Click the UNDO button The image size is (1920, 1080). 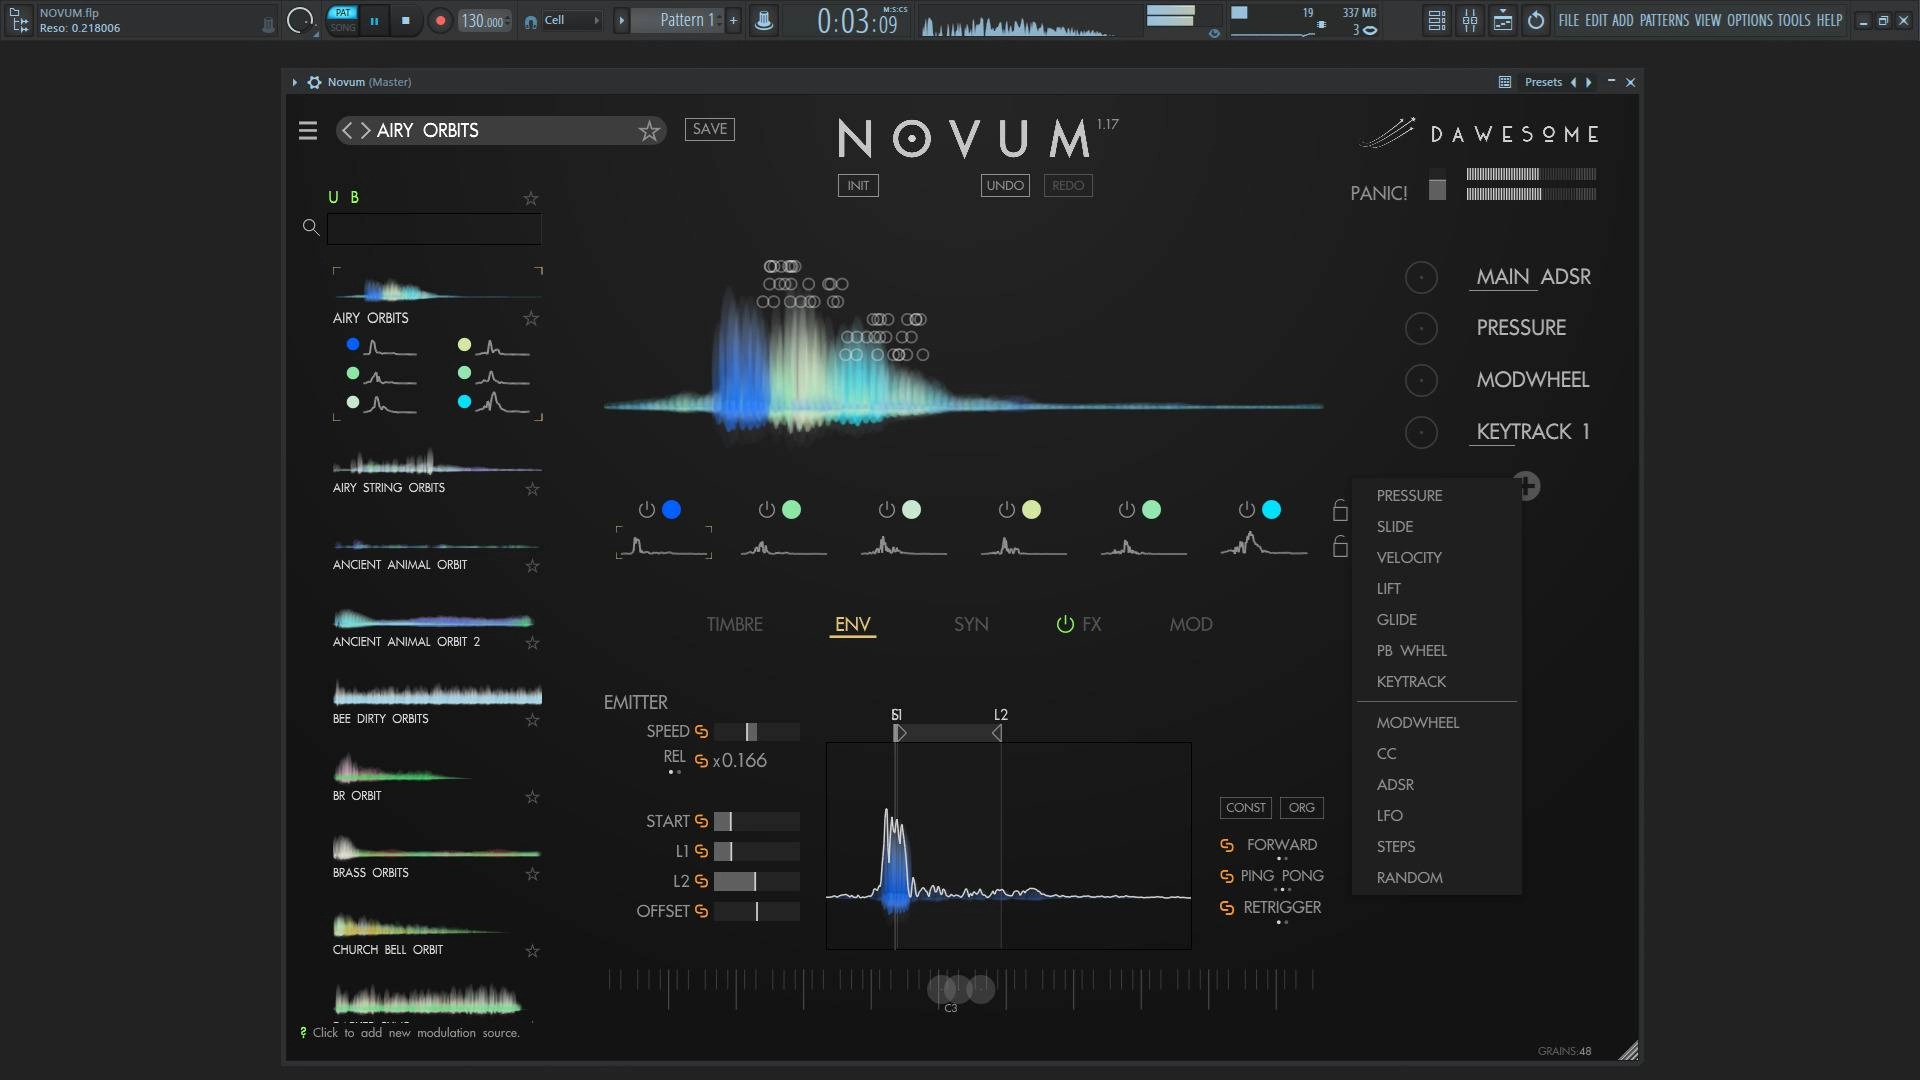click(x=1005, y=186)
